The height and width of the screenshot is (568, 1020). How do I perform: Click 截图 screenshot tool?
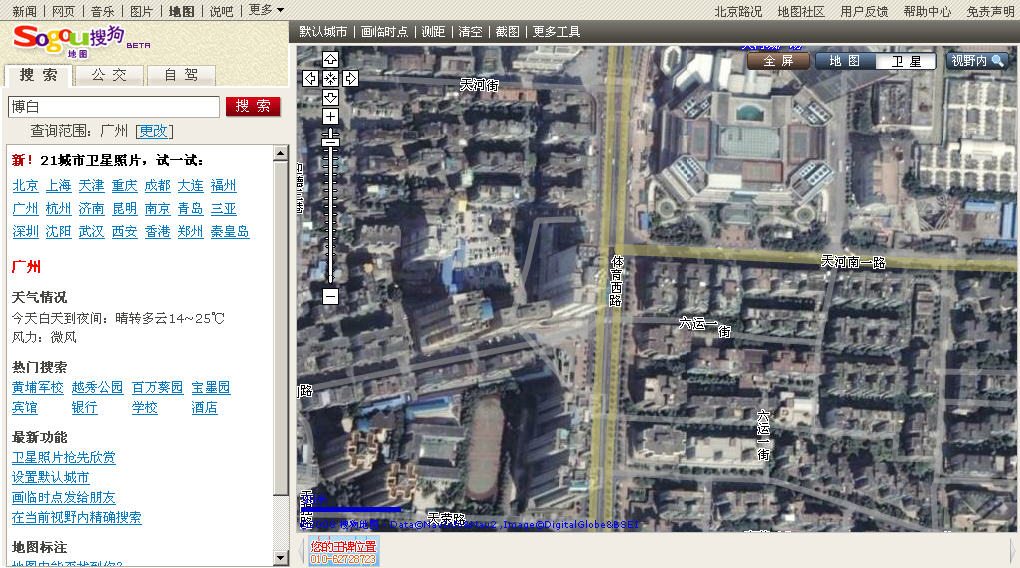click(x=507, y=31)
